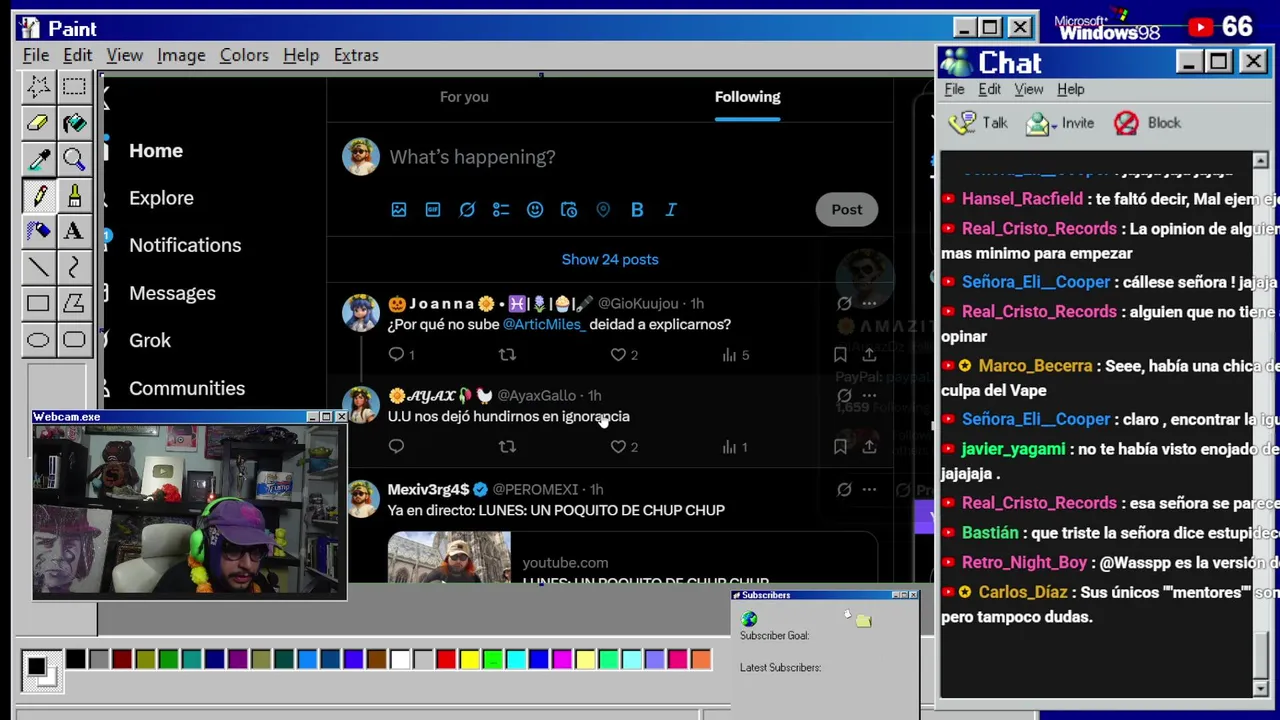Open Grok in the sidebar

pos(150,340)
